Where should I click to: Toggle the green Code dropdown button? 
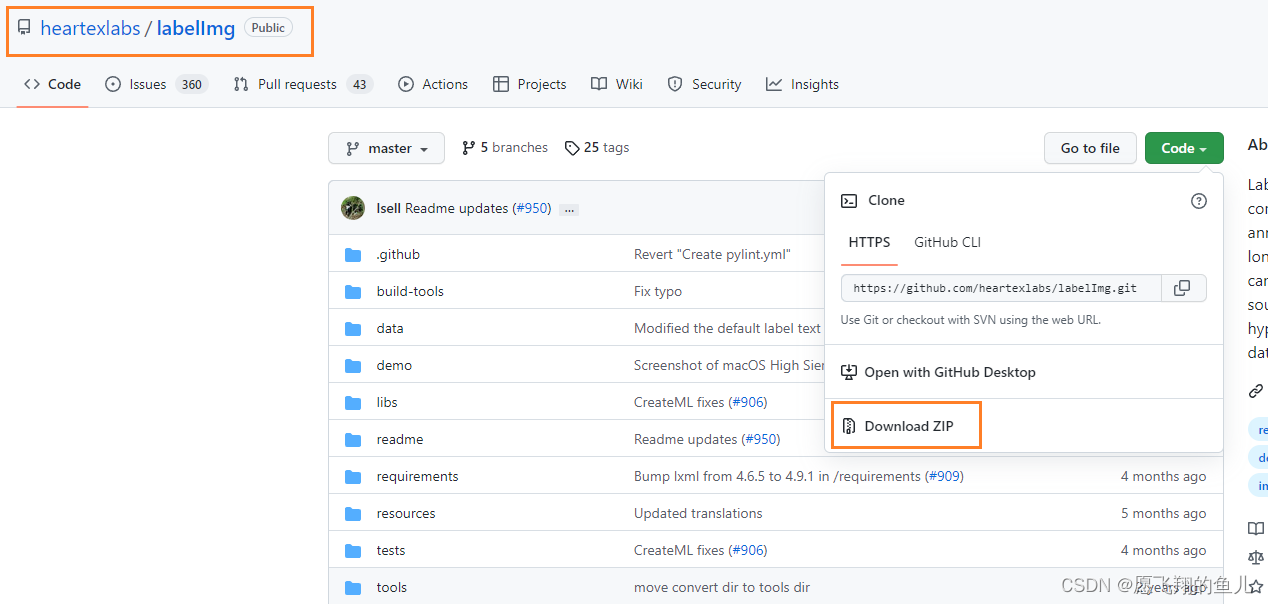point(1184,148)
